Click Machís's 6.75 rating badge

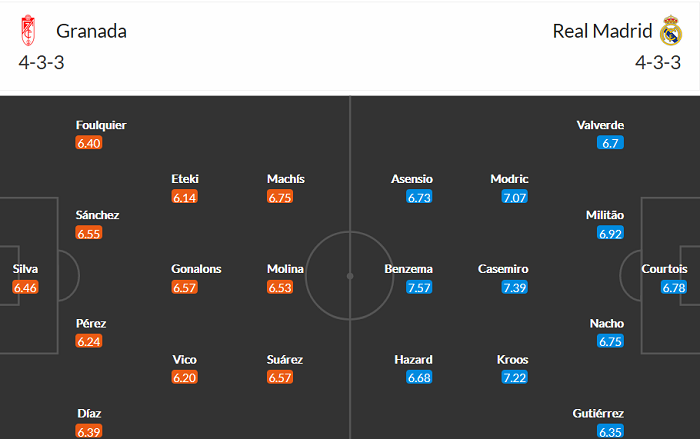click(x=281, y=198)
